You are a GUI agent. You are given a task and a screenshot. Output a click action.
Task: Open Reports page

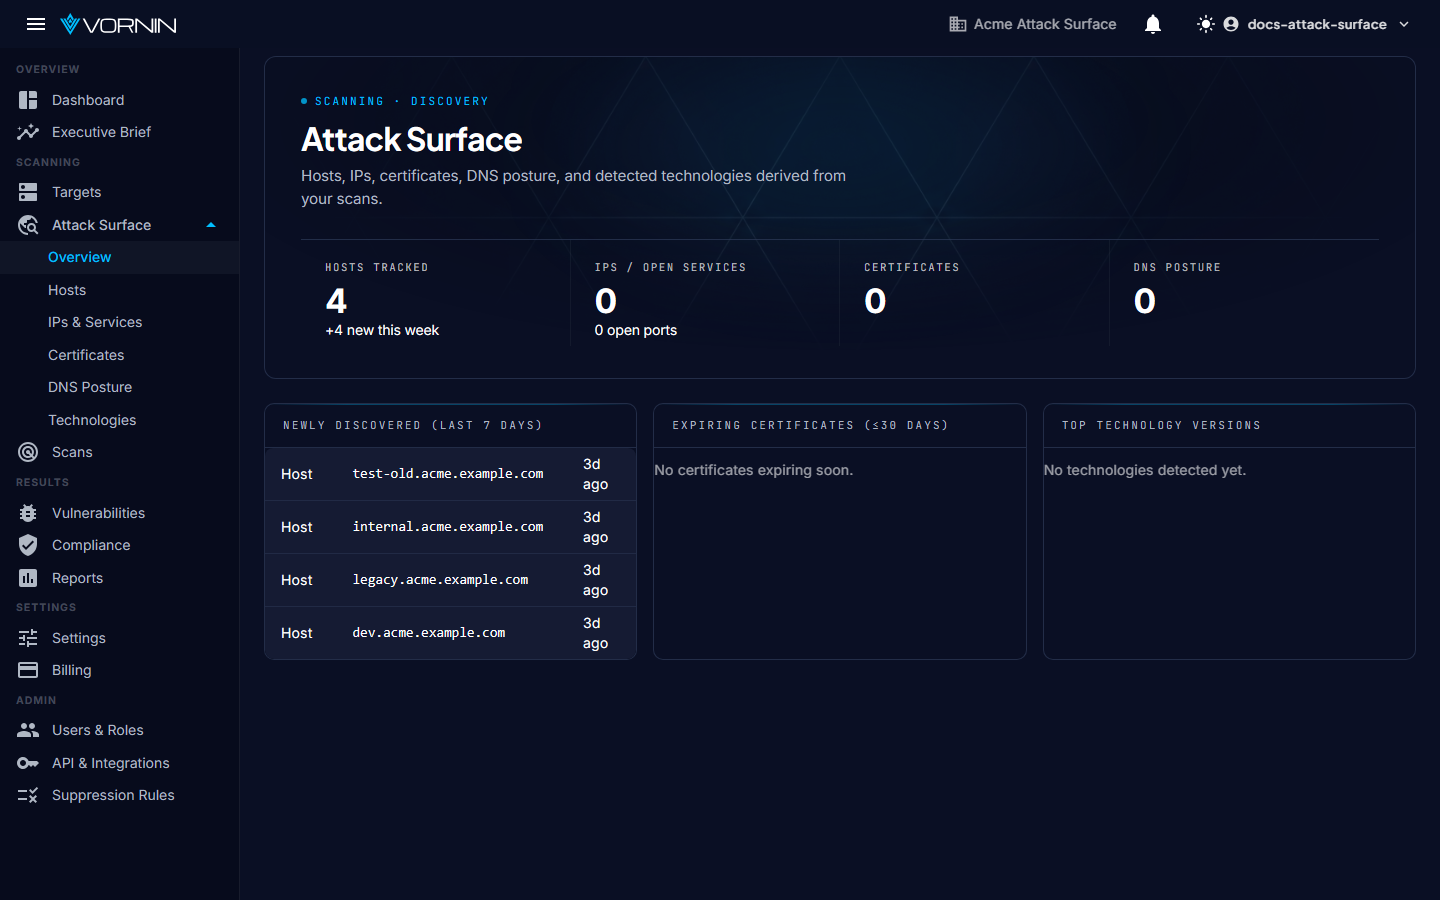[x=77, y=578]
